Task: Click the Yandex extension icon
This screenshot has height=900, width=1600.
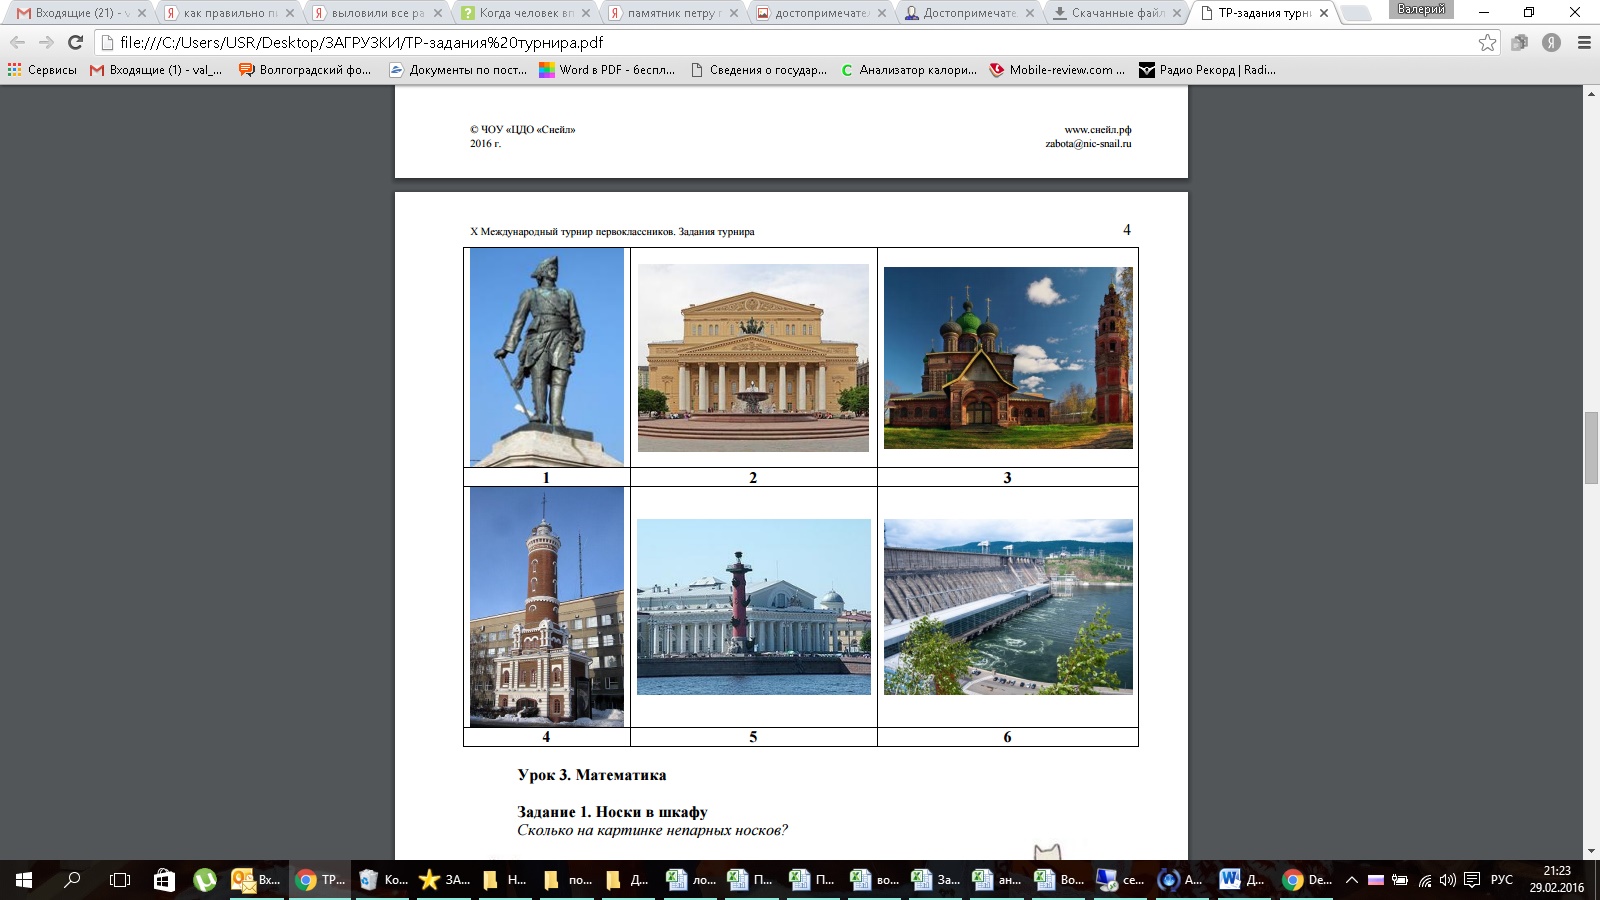Action: [1551, 43]
